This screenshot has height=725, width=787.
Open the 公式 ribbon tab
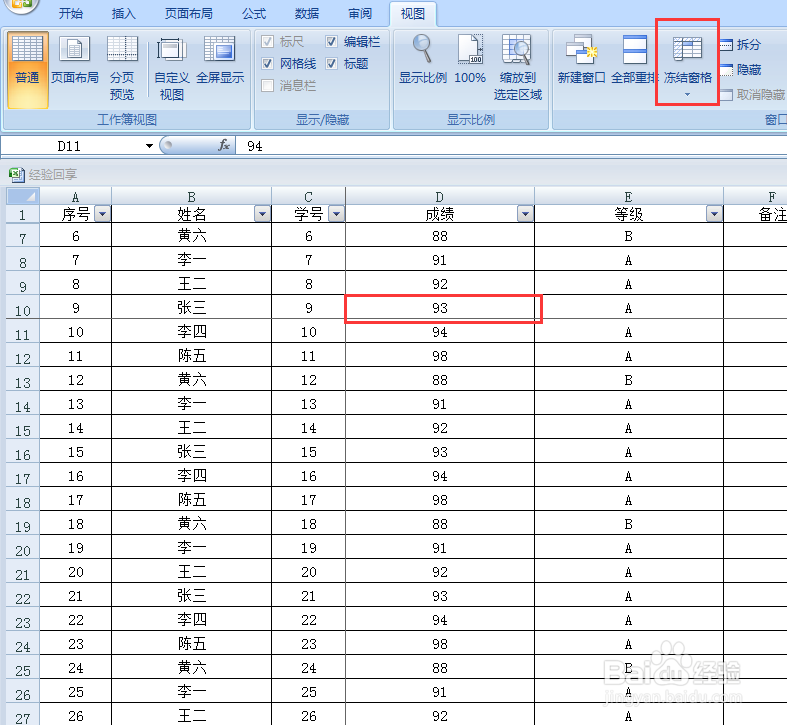[x=254, y=14]
